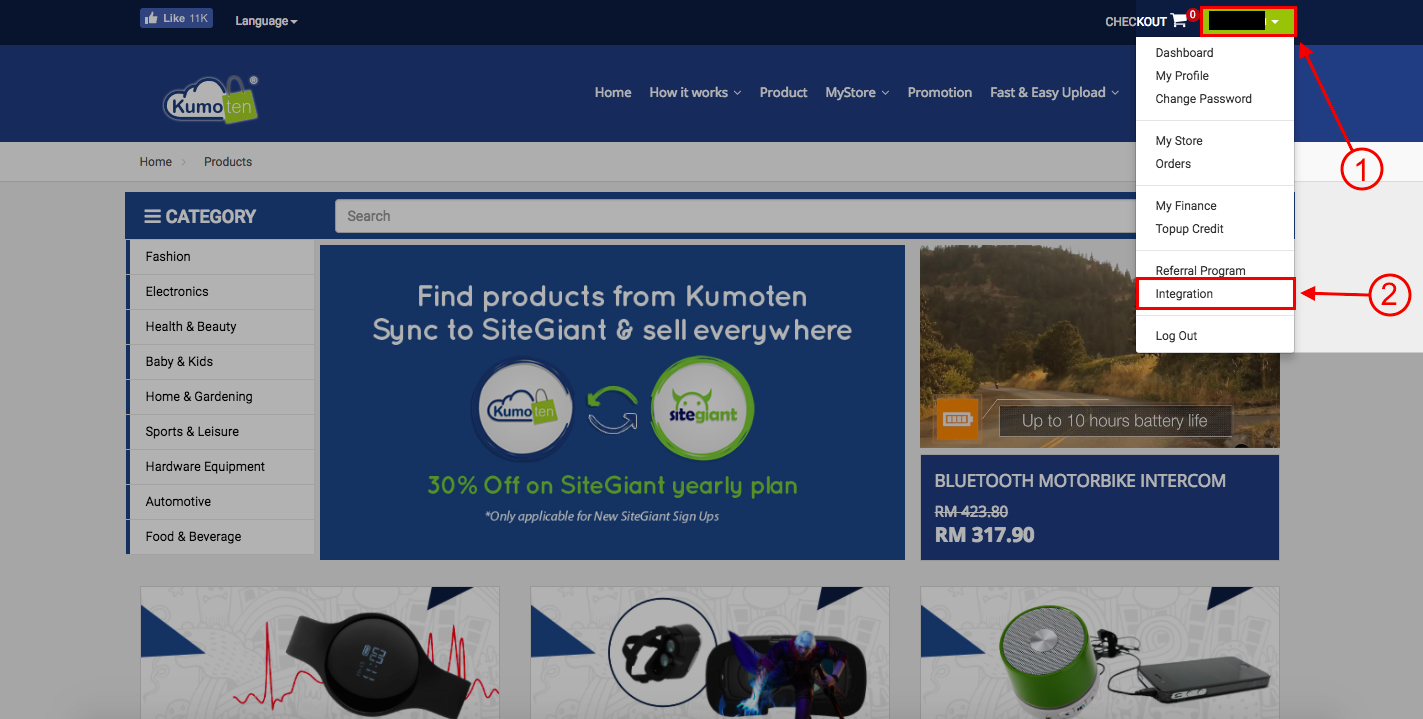Image resolution: width=1423 pixels, height=719 pixels.
Task: Click the hamburger icon beside CATEGORY
Action: click(x=153, y=216)
